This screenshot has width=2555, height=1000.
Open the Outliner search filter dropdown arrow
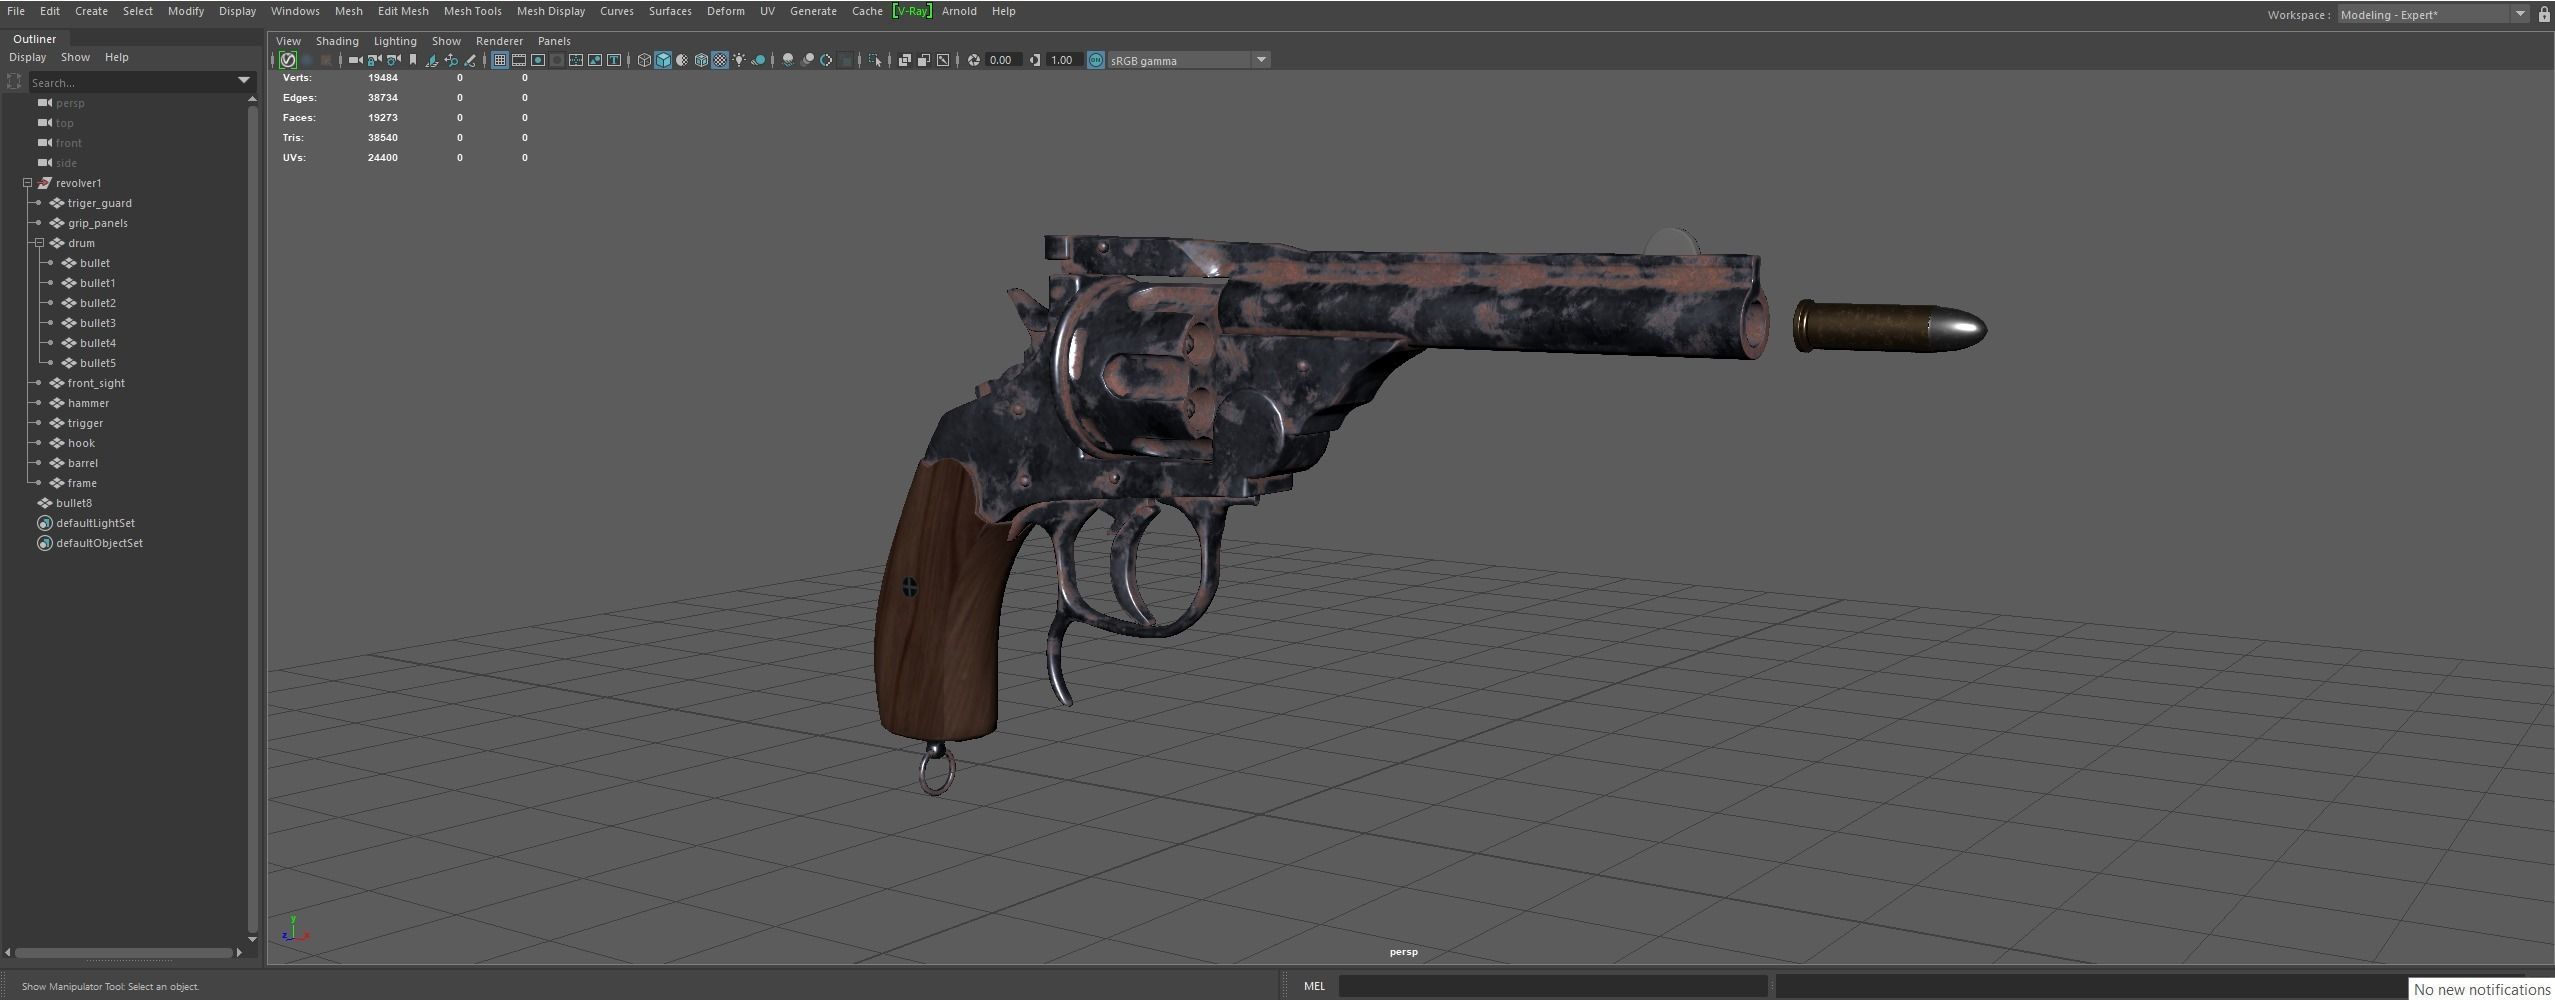[x=243, y=81]
